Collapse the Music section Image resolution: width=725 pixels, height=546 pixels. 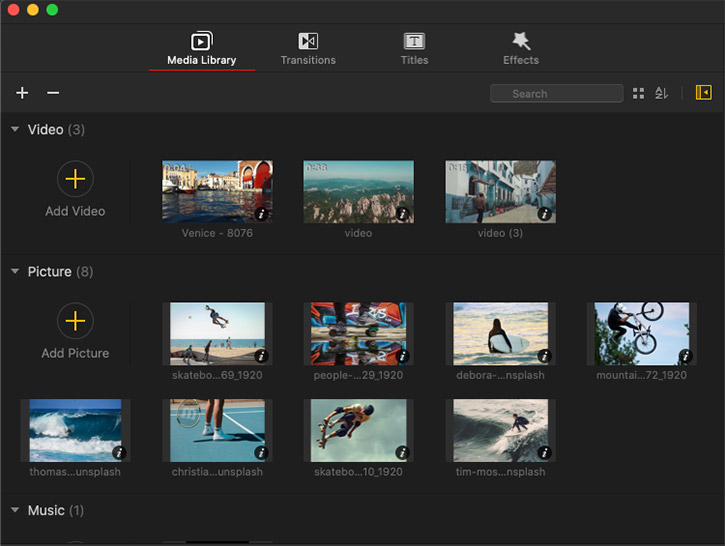click(15, 511)
